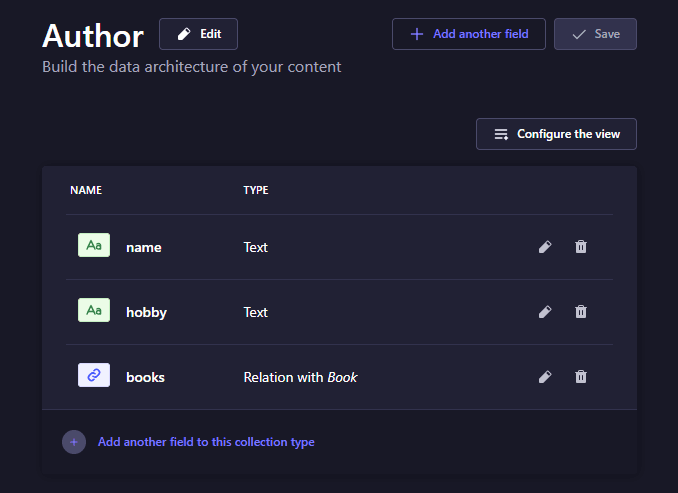Click the round plus icon at table bottom
The height and width of the screenshot is (493, 678).
(74, 442)
